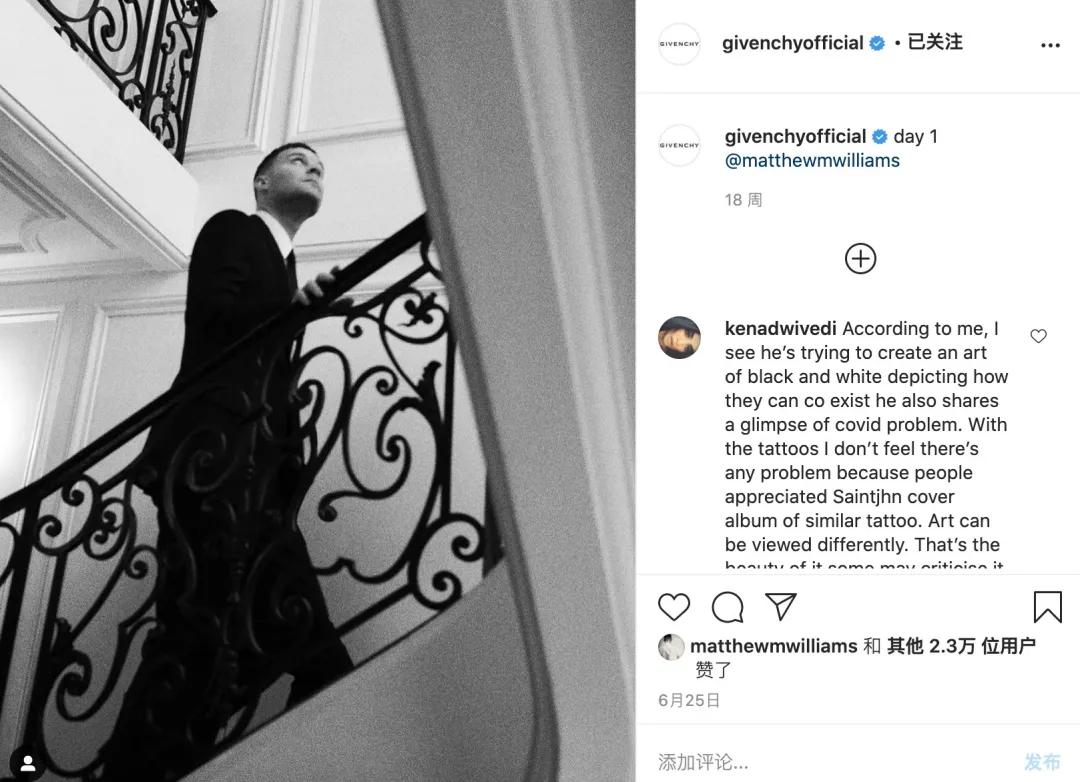
Task: Like kenadwivedi's comment with small heart
Action: [x=1039, y=336]
